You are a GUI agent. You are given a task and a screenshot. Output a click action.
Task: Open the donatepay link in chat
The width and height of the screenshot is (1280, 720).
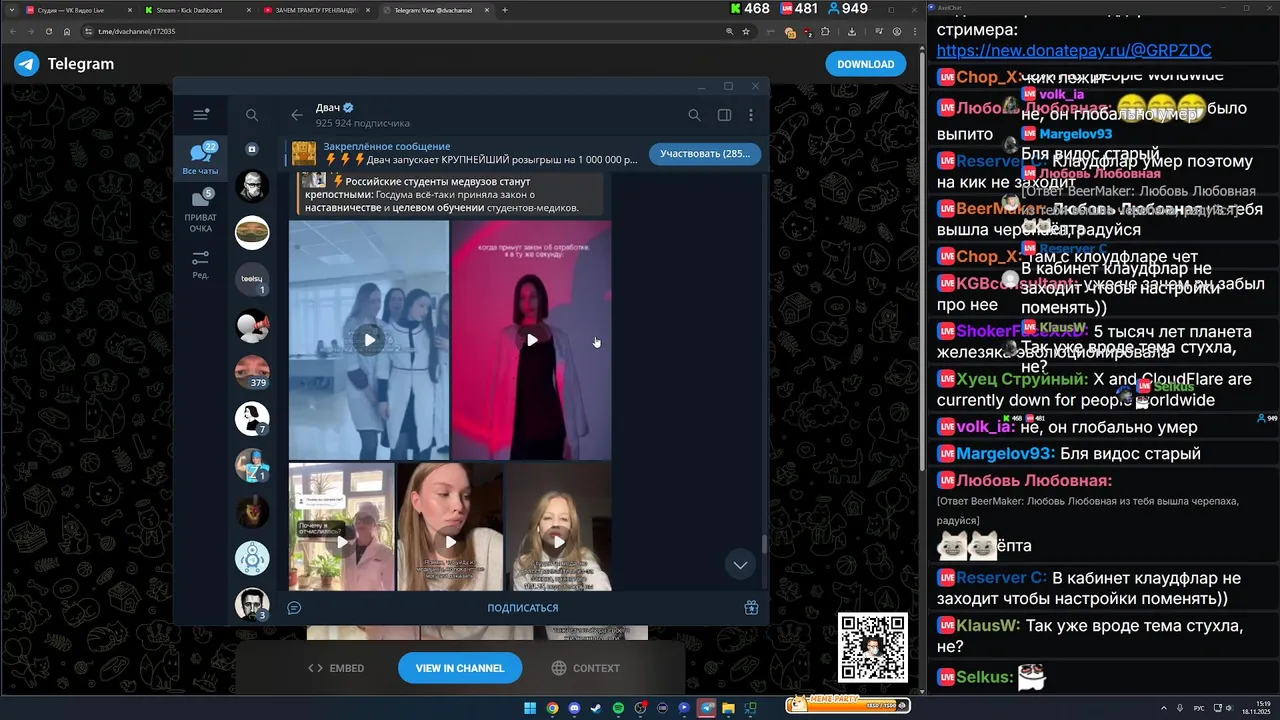coord(1074,50)
